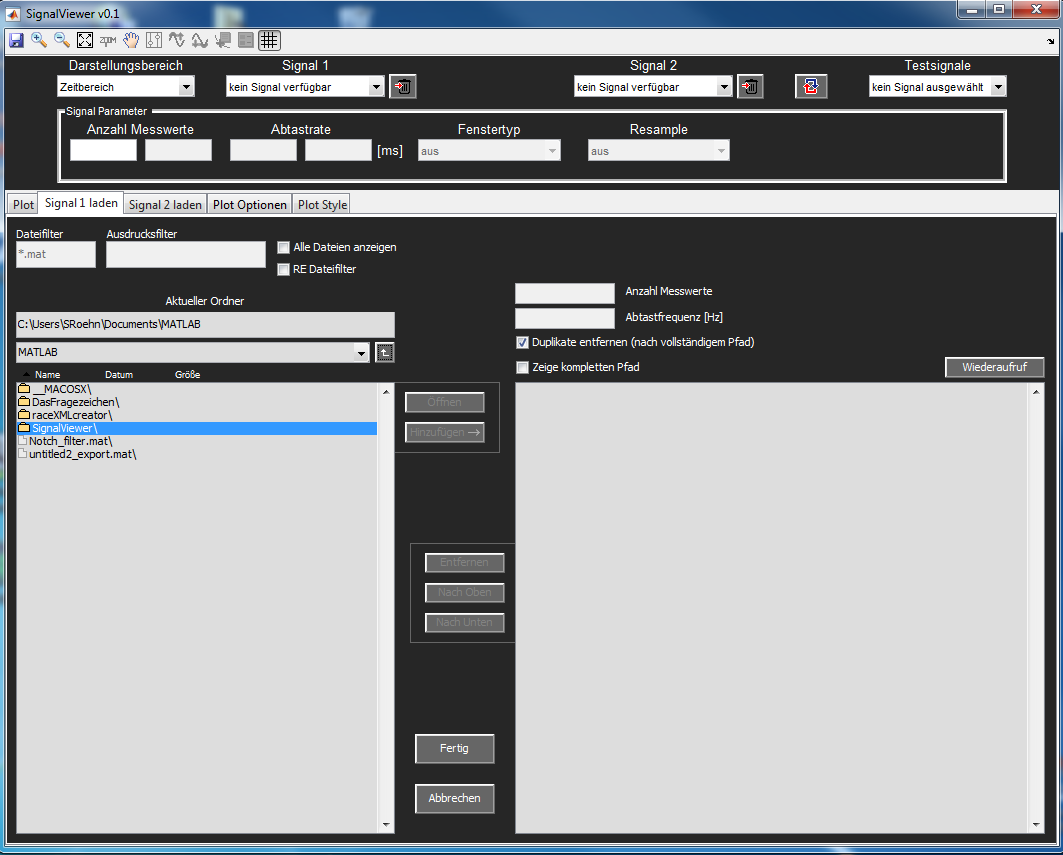This screenshot has width=1063, height=855.
Task: Enable 'Alle Dateien anzeigen' checkbox
Action: click(x=284, y=247)
